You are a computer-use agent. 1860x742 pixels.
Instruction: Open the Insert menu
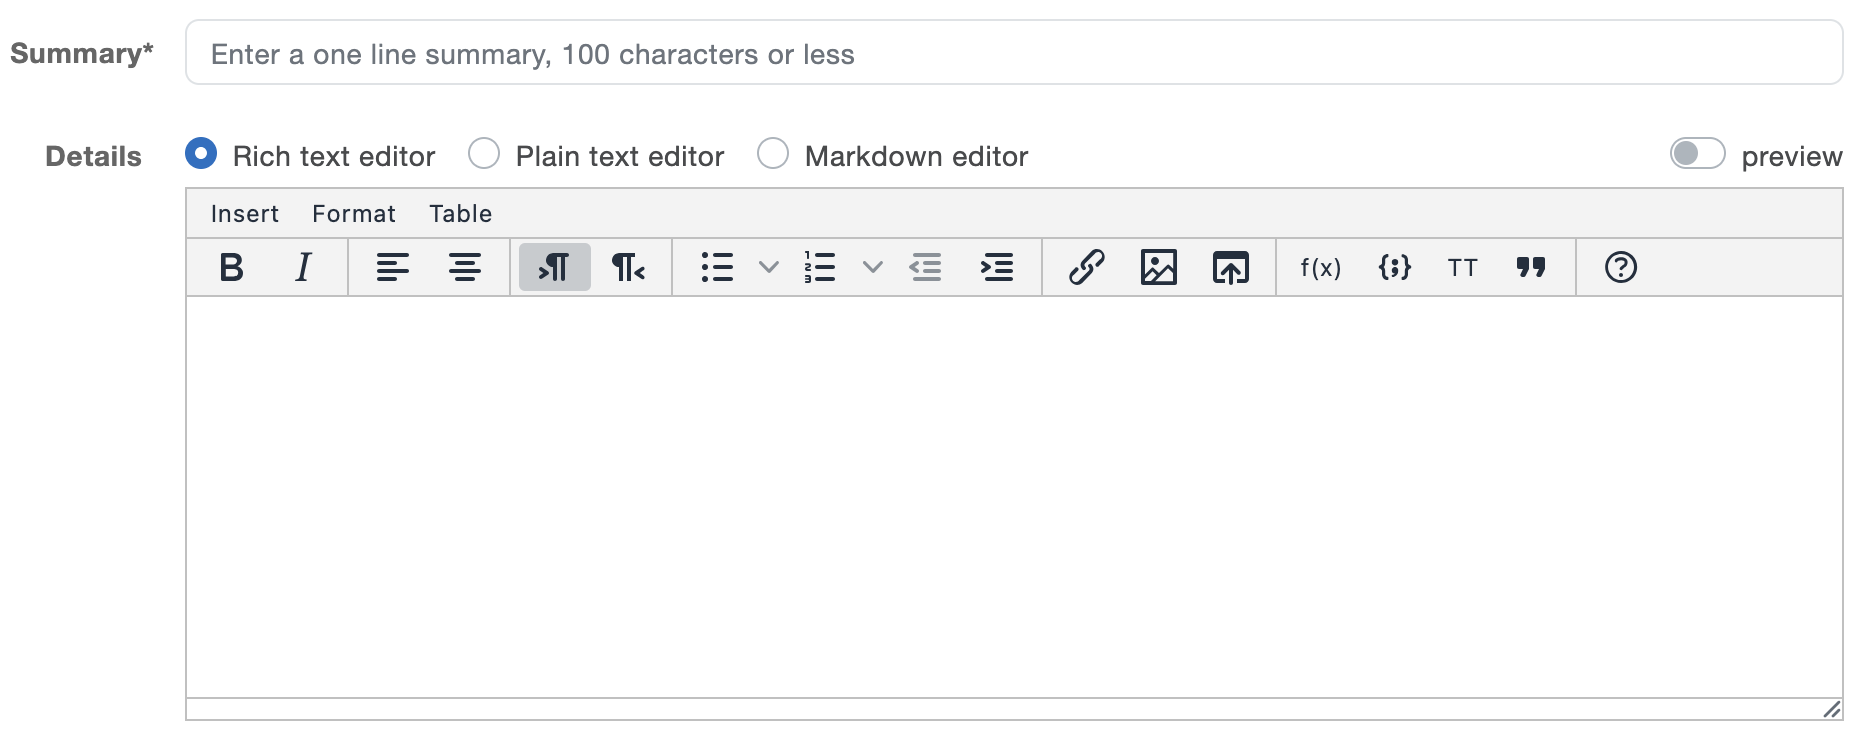(245, 213)
